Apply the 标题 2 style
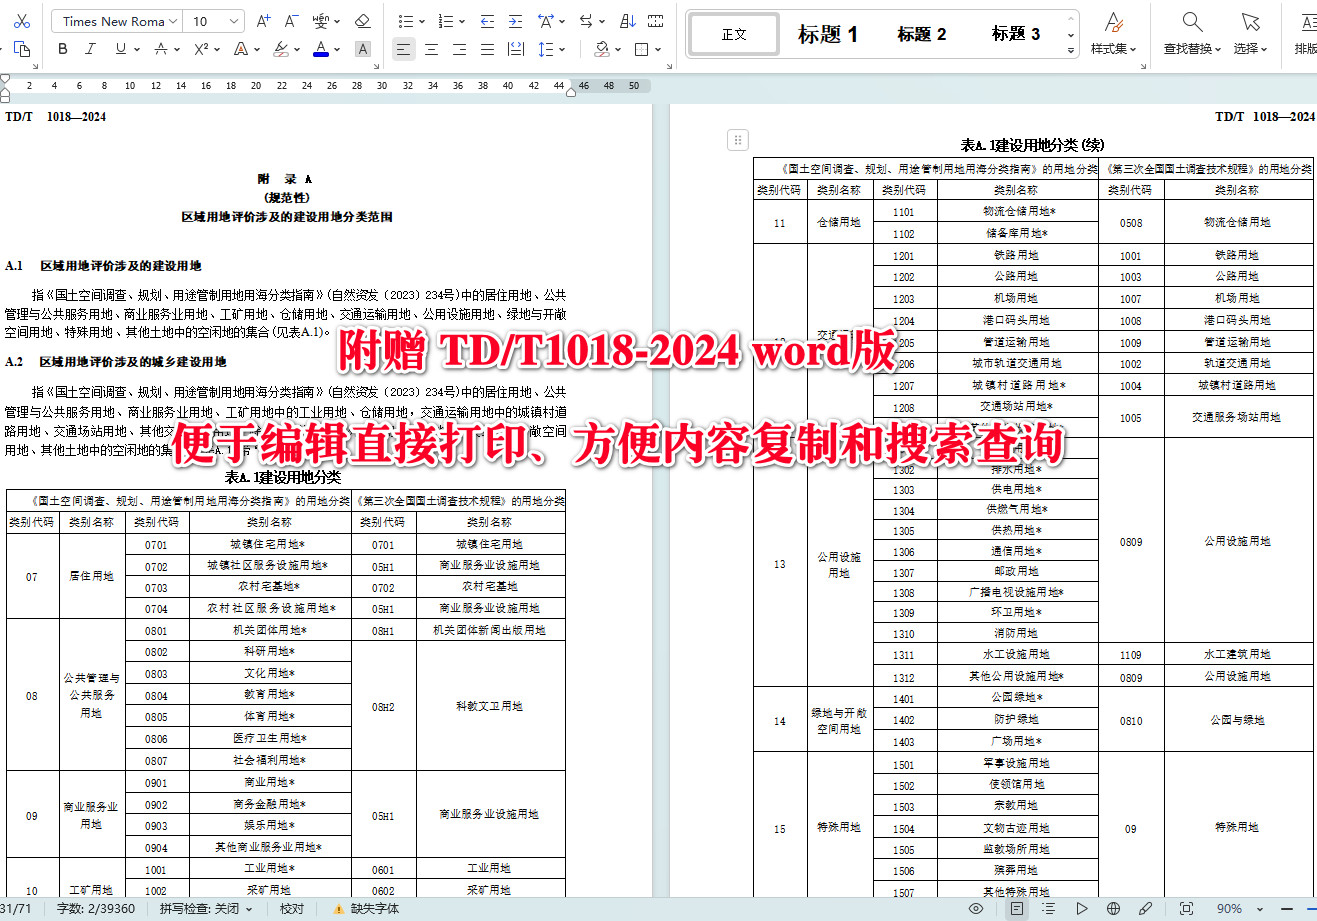This screenshot has width=1317, height=921. [x=921, y=34]
